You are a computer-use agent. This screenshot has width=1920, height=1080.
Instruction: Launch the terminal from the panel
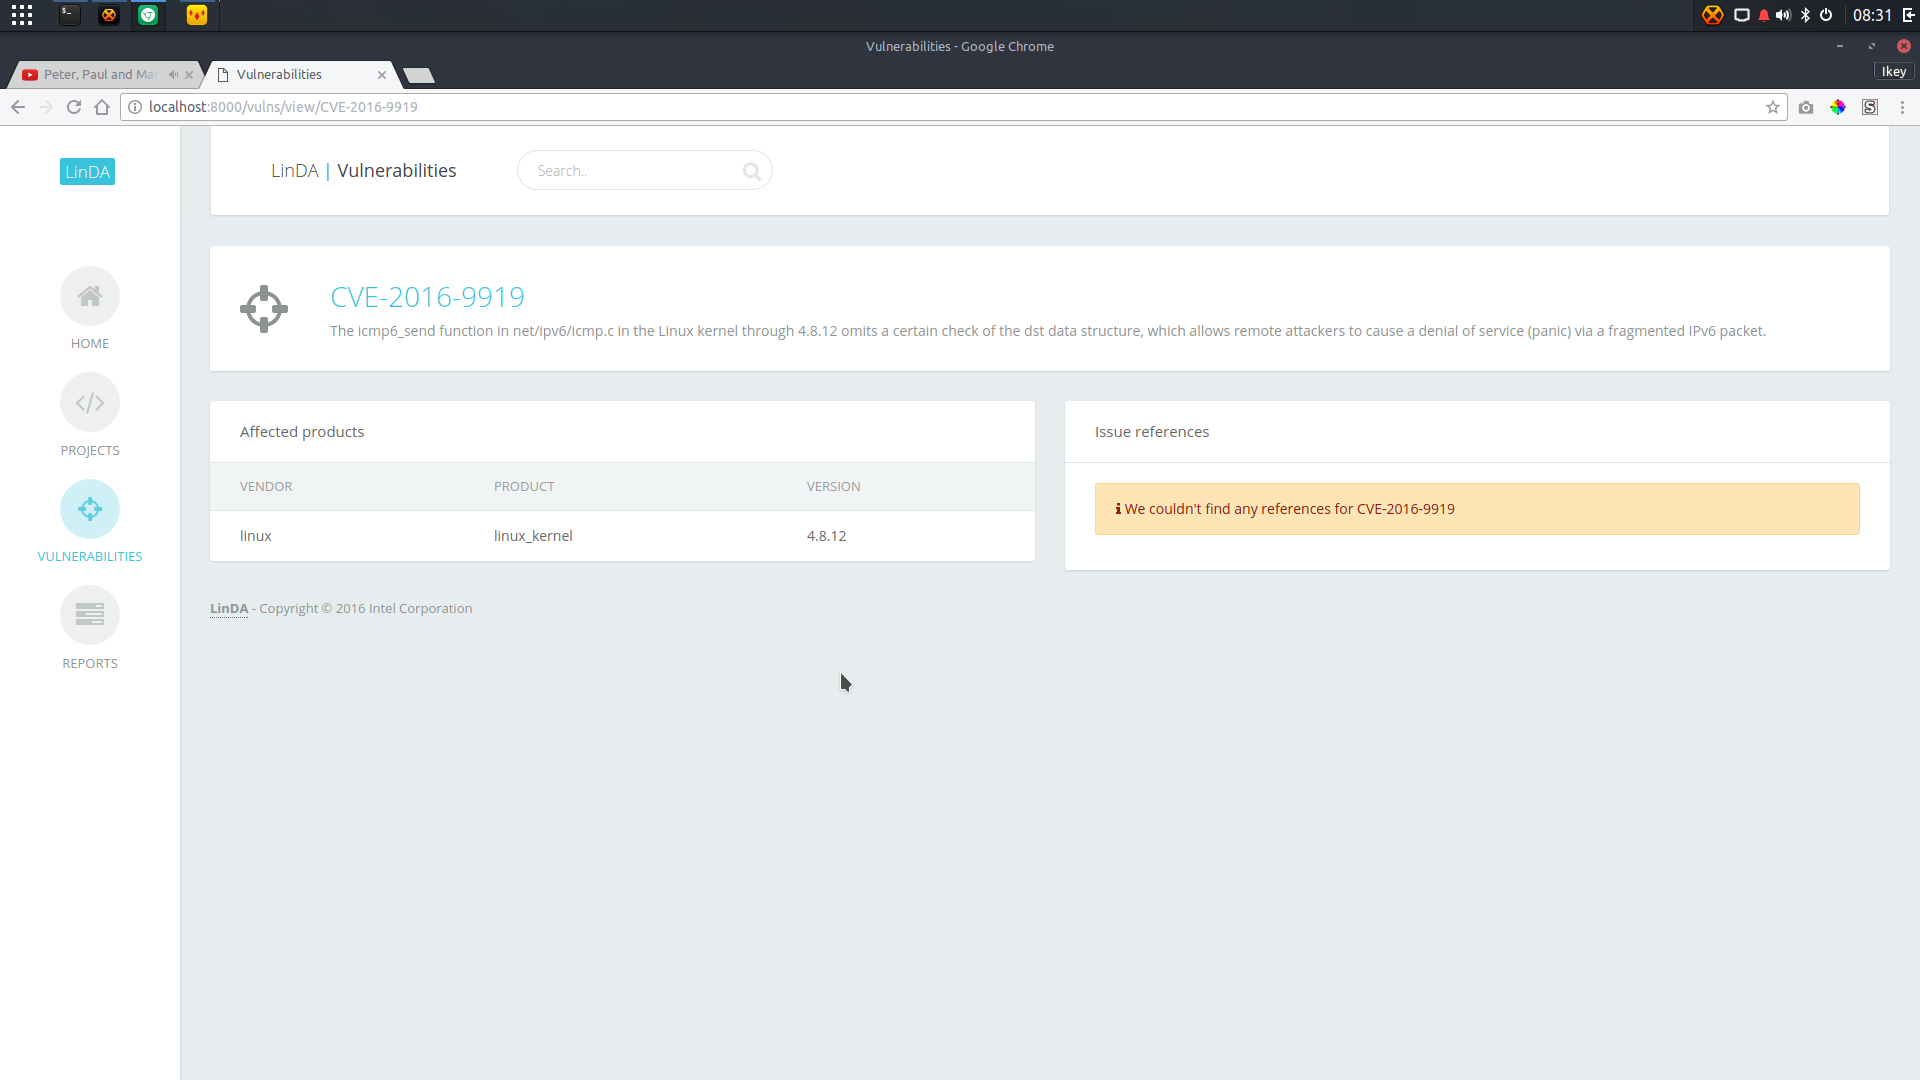coord(69,15)
